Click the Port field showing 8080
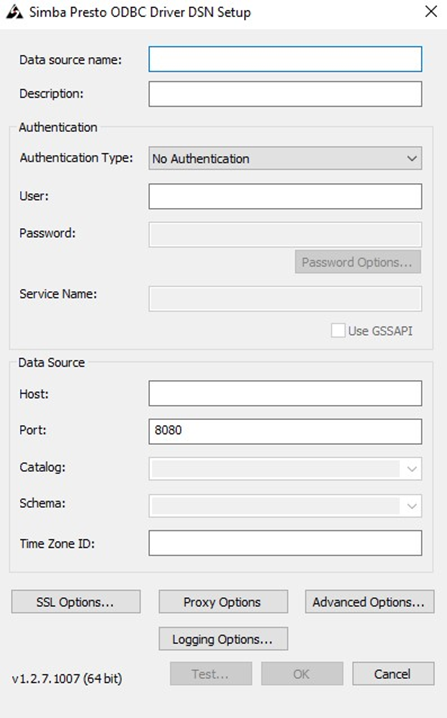Image resolution: width=447 pixels, height=718 pixels. tap(285, 431)
